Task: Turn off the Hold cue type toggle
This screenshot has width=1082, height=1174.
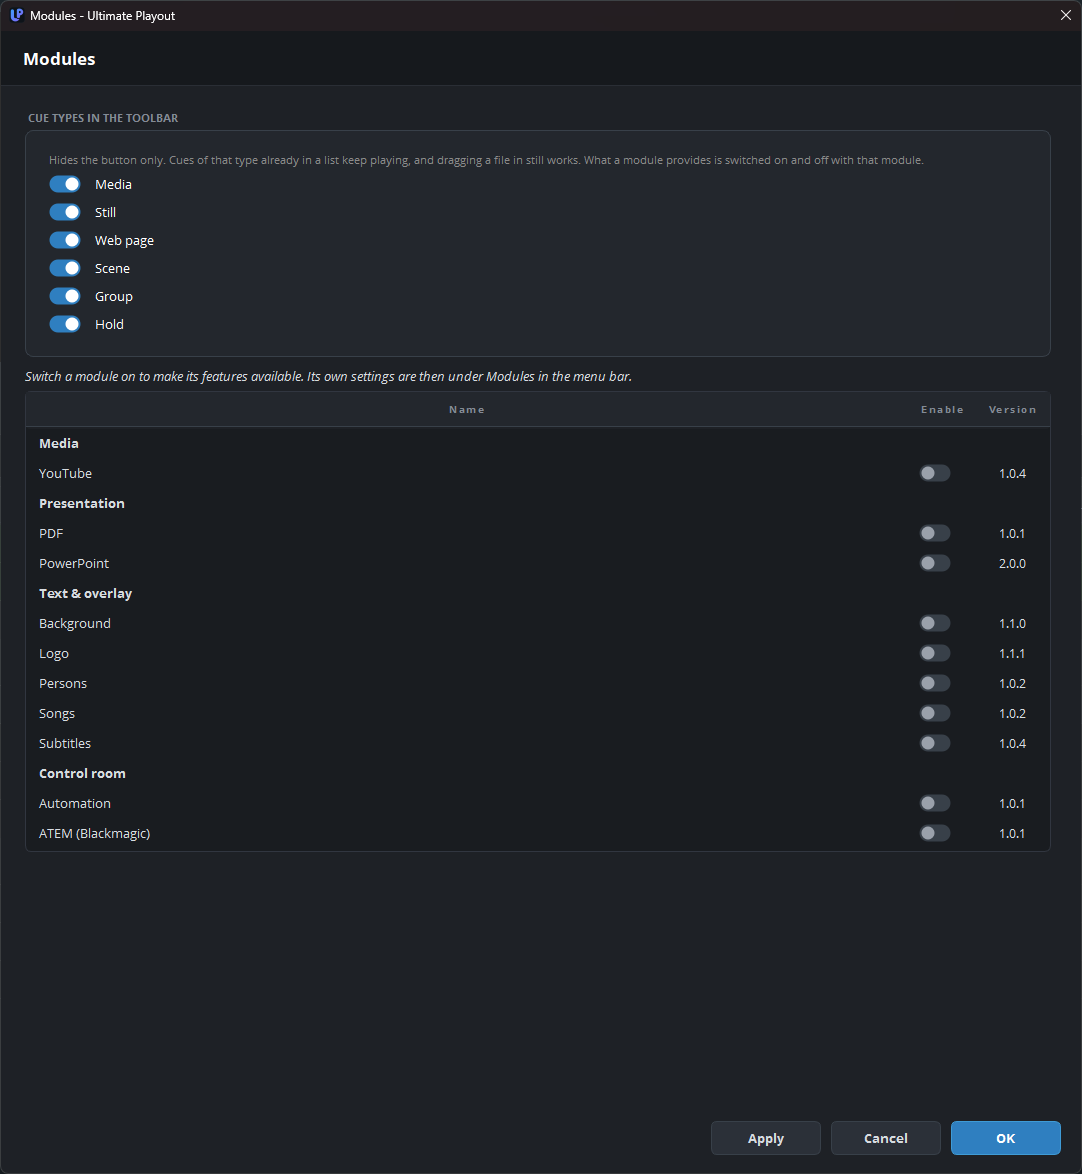Action: click(x=65, y=324)
